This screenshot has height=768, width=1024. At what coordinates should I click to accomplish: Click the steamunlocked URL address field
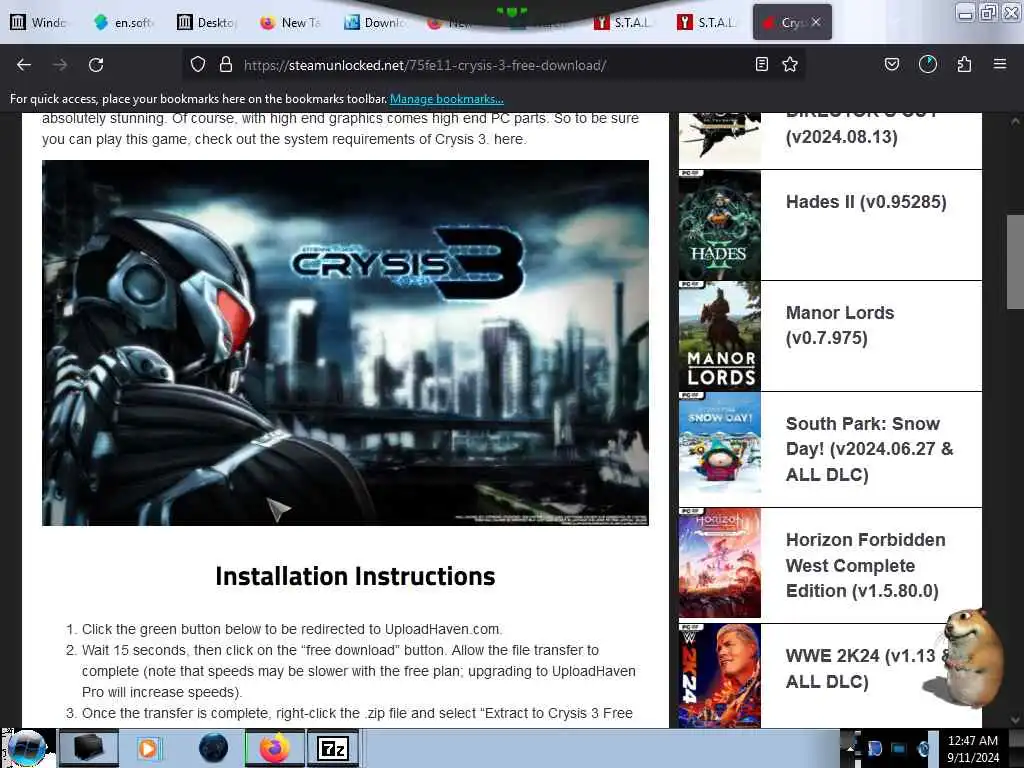(424, 65)
